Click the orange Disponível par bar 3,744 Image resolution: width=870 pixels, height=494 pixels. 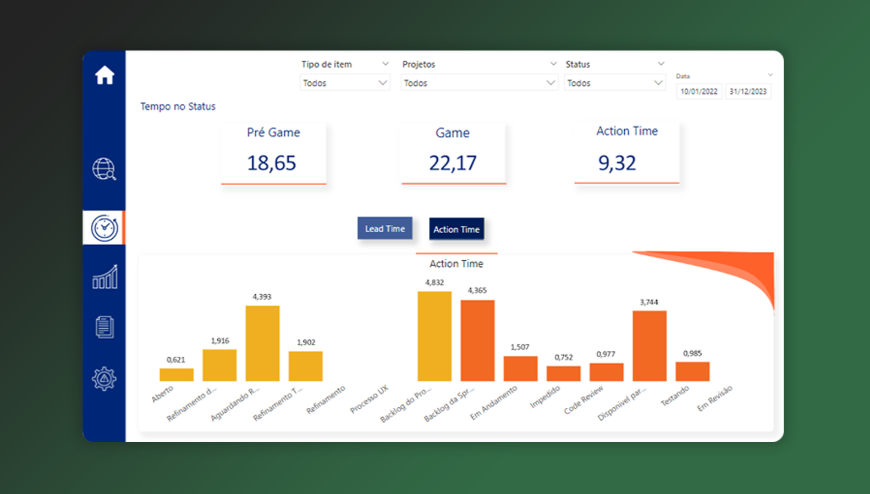[x=649, y=346]
